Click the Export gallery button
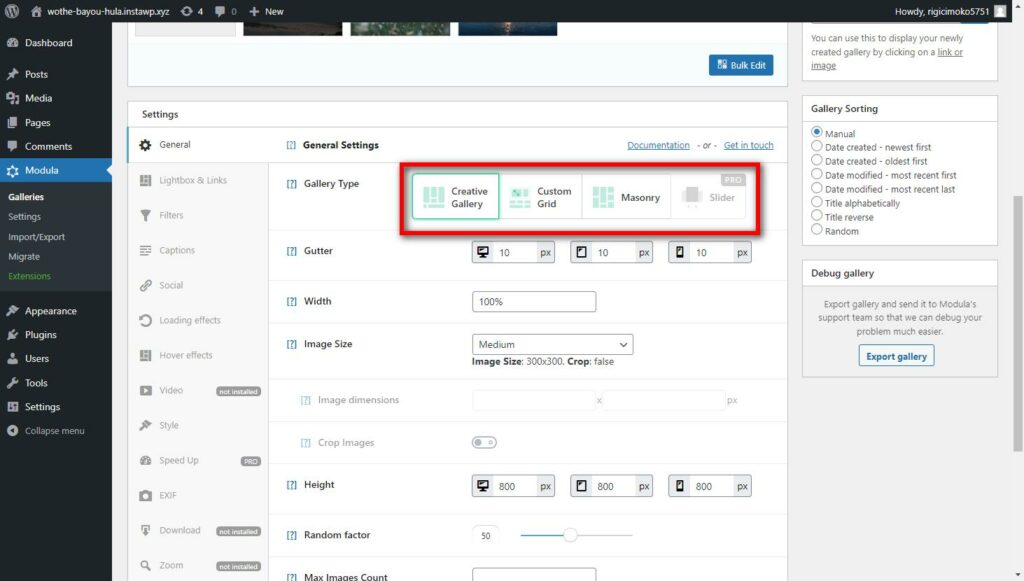 (x=896, y=356)
